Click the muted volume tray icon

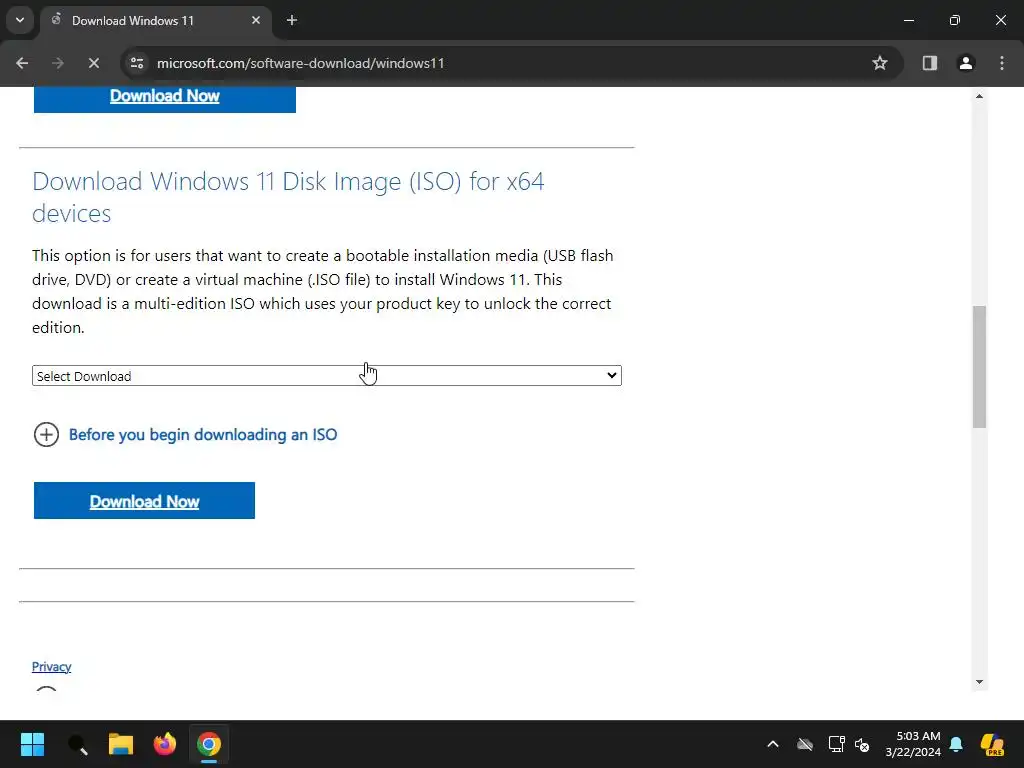862,744
